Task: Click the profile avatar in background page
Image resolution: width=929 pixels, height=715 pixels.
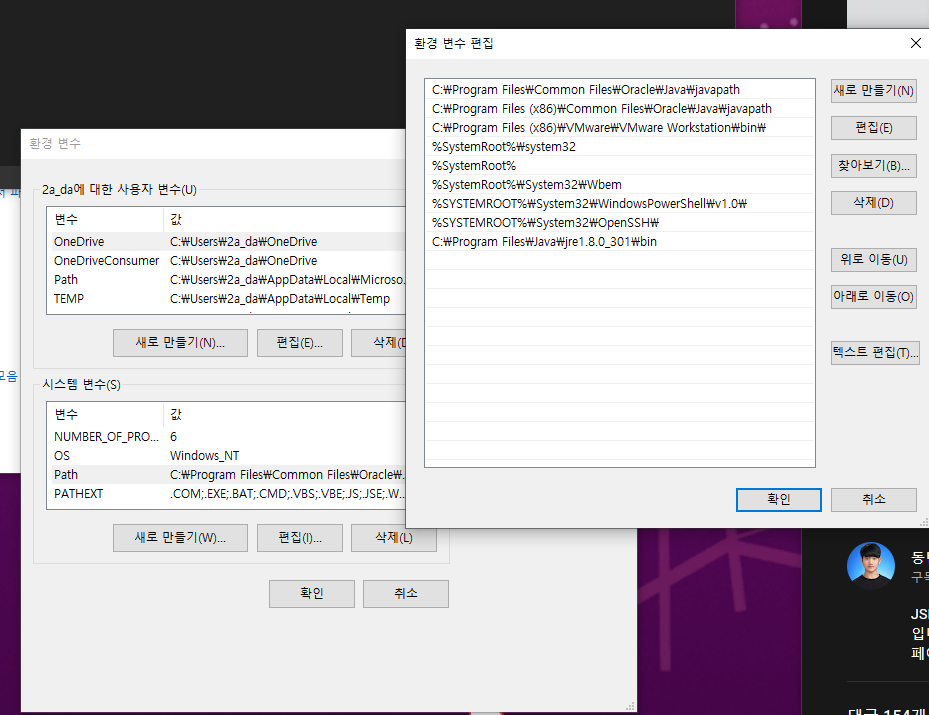Action: point(870,566)
